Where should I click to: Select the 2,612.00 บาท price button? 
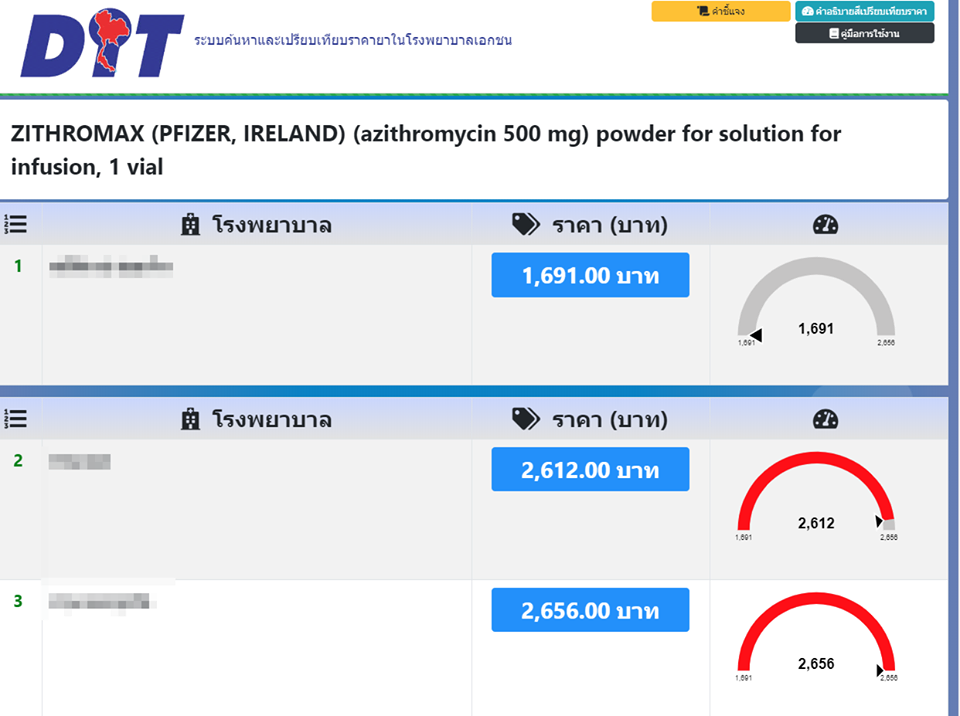click(x=590, y=470)
